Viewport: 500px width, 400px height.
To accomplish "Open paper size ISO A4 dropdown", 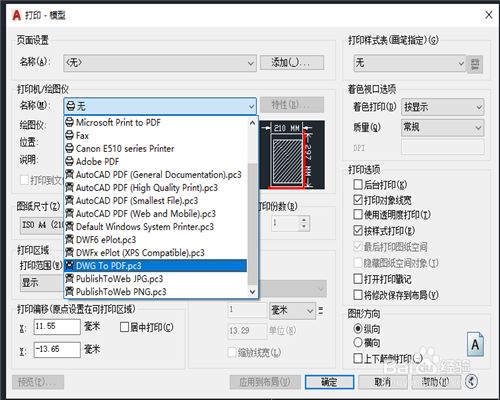I will coord(42,225).
